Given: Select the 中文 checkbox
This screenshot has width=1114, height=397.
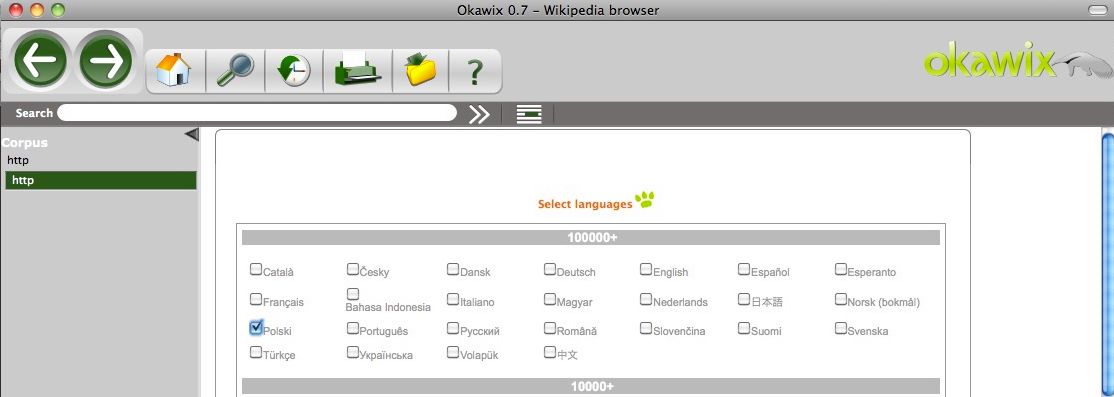Looking at the screenshot, I should pyautogui.click(x=550, y=352).
